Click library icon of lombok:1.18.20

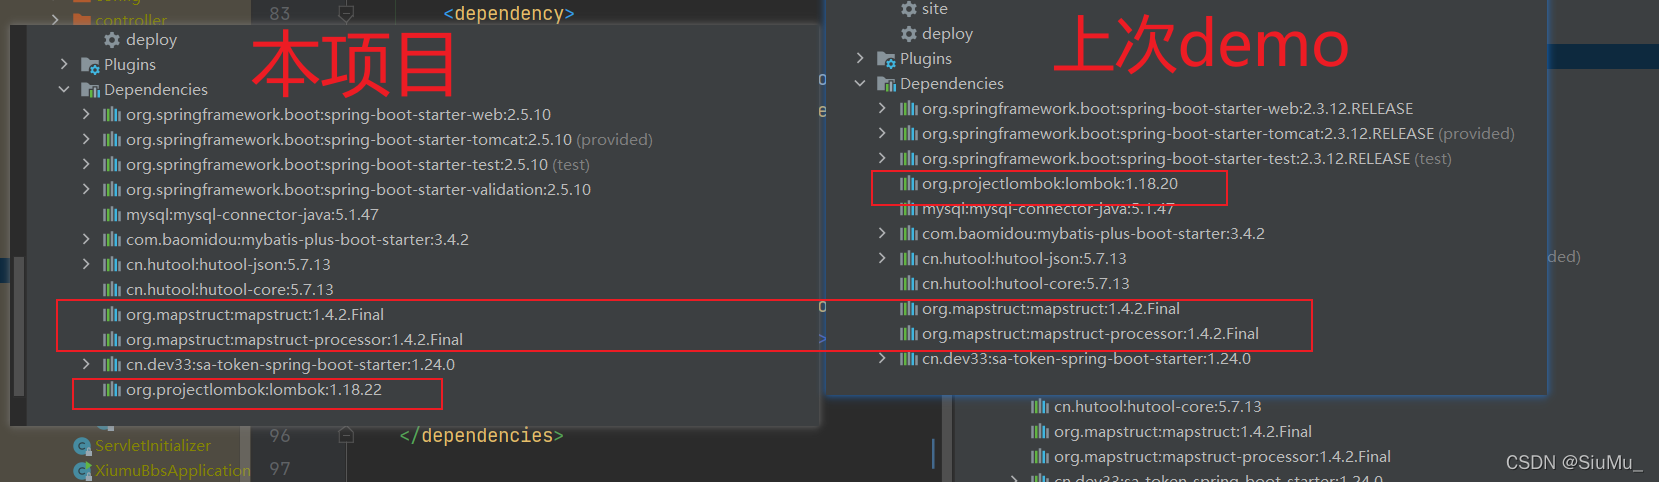point(908,184)
